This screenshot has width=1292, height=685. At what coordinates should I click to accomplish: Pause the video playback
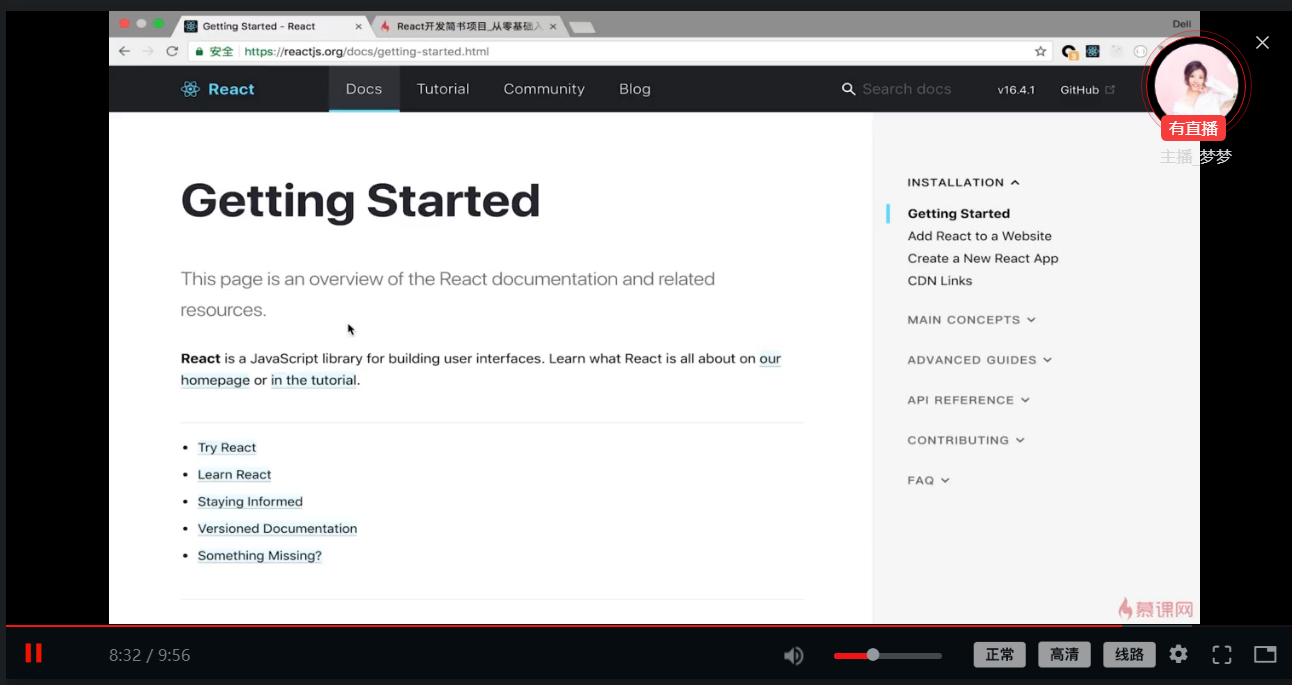click(33, 653)
